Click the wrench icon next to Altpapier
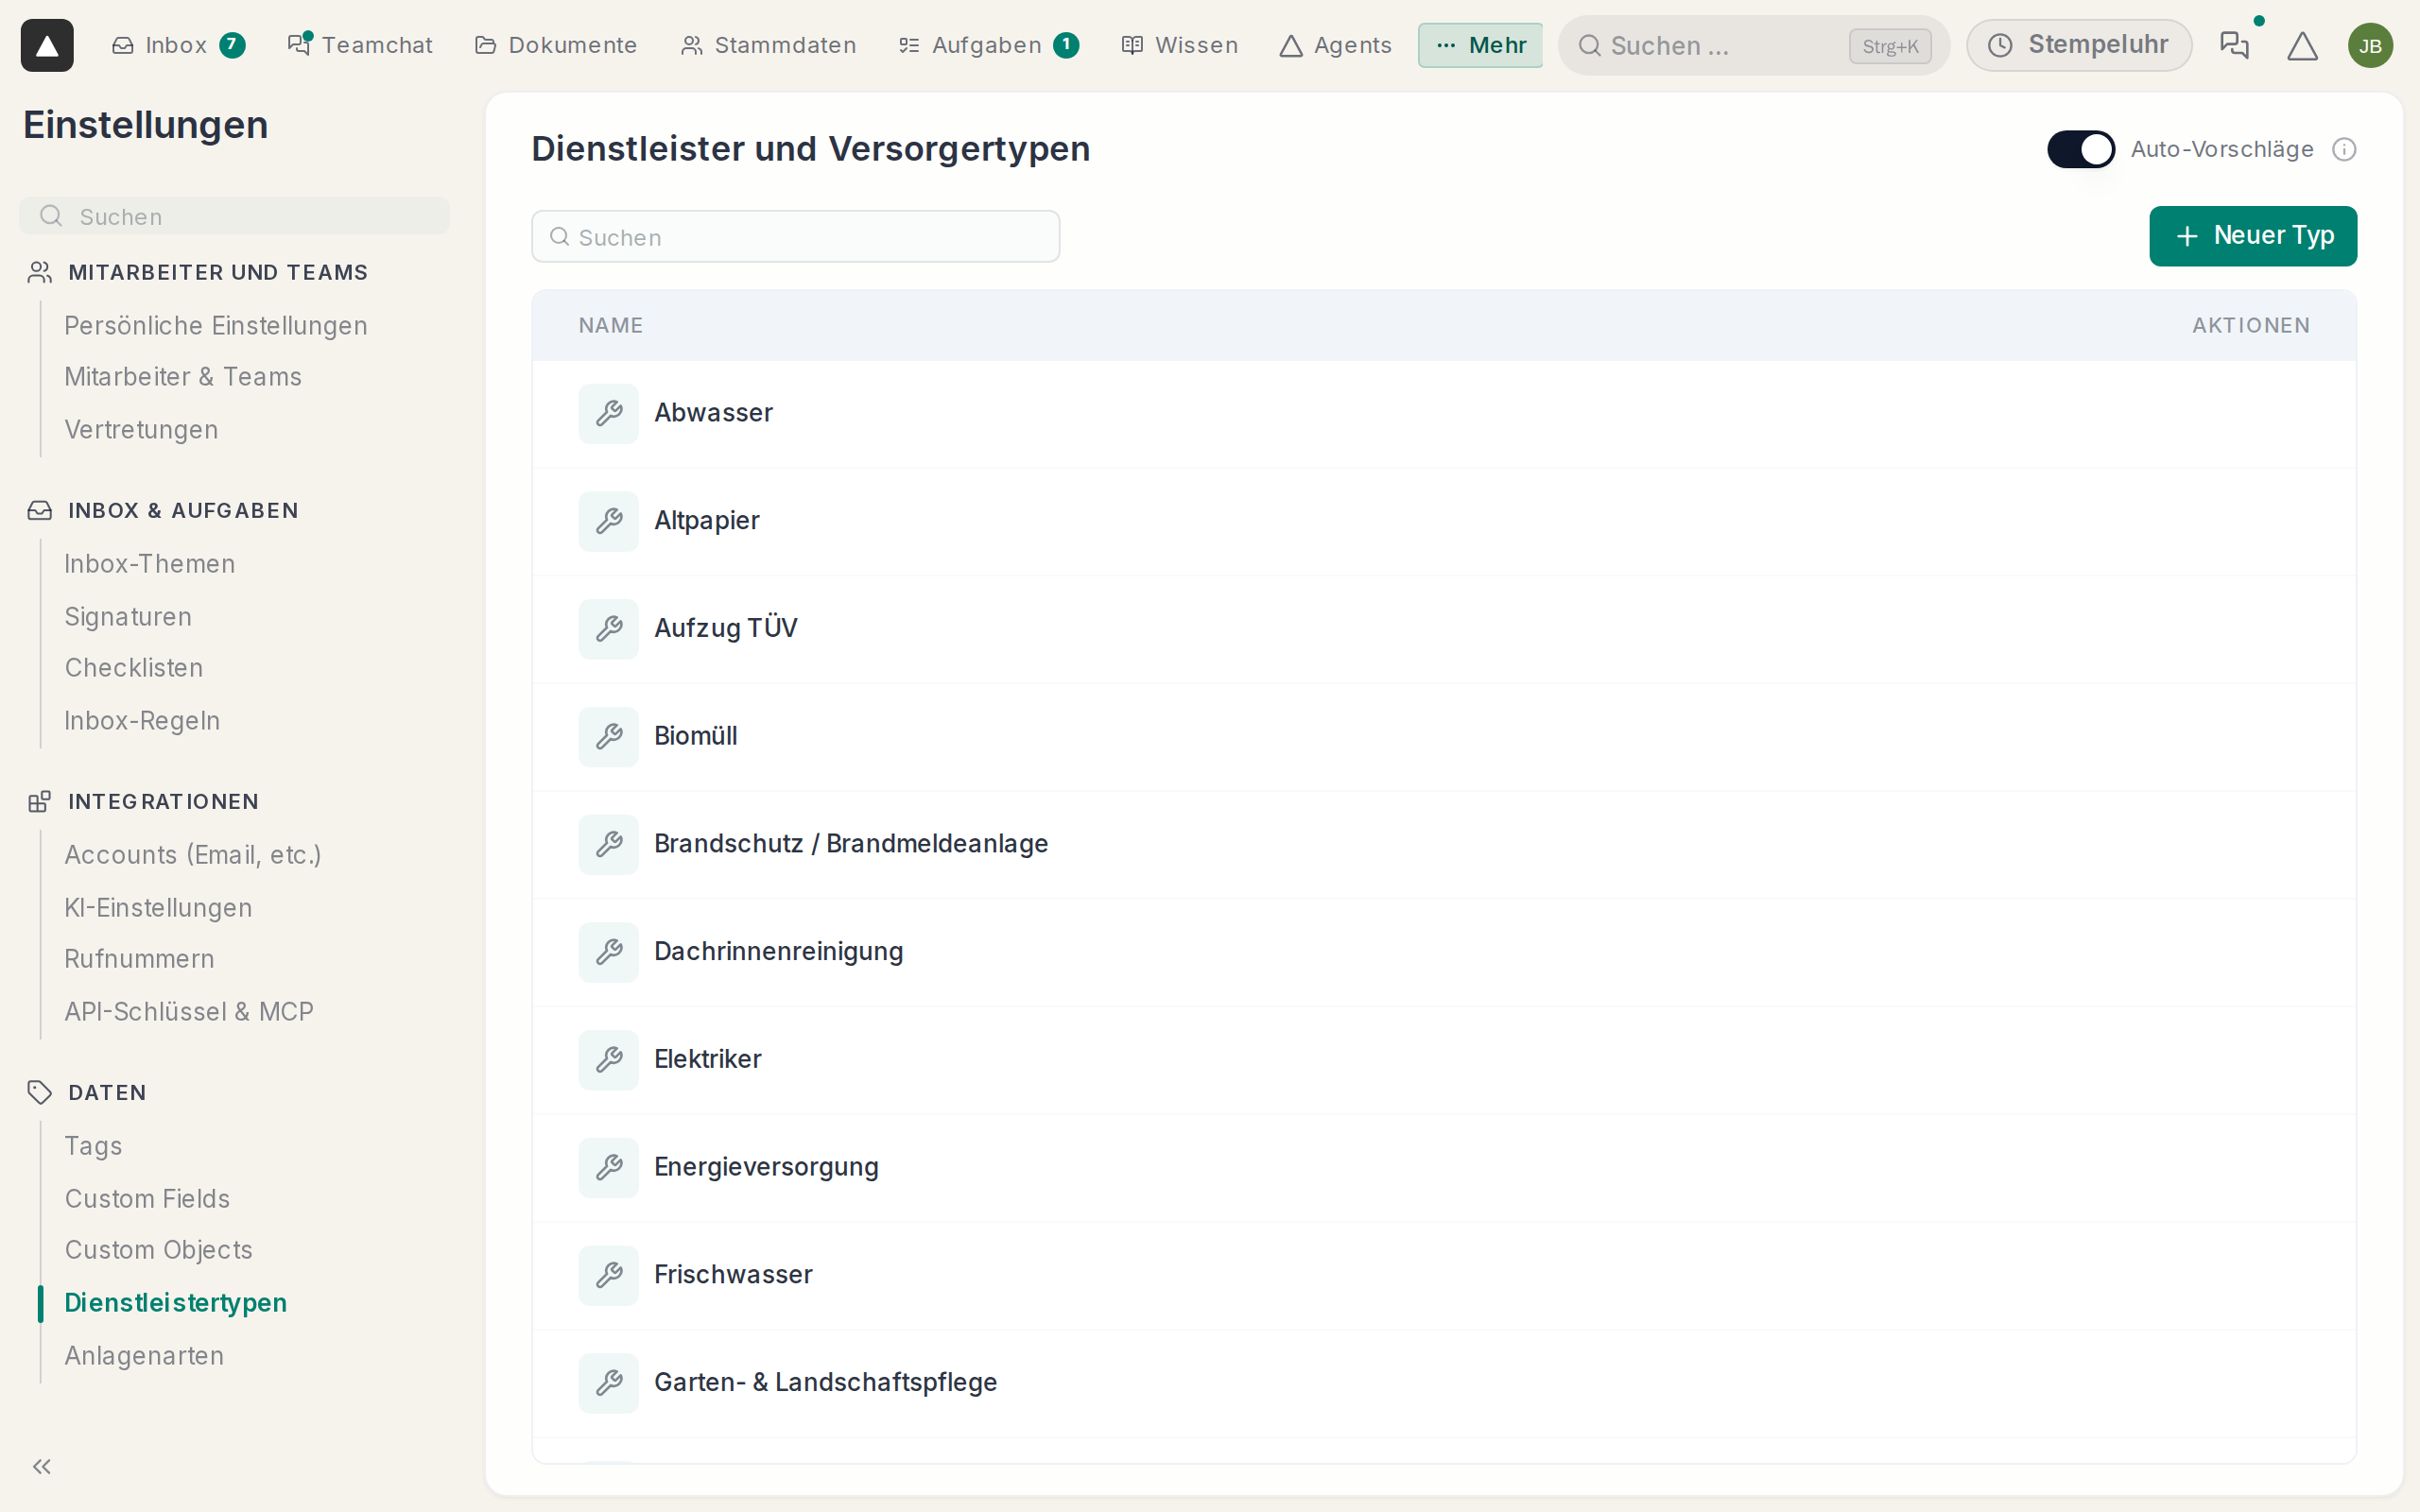The width and height of the screenshot is (2420, 1512). click(x=609, y=521)
